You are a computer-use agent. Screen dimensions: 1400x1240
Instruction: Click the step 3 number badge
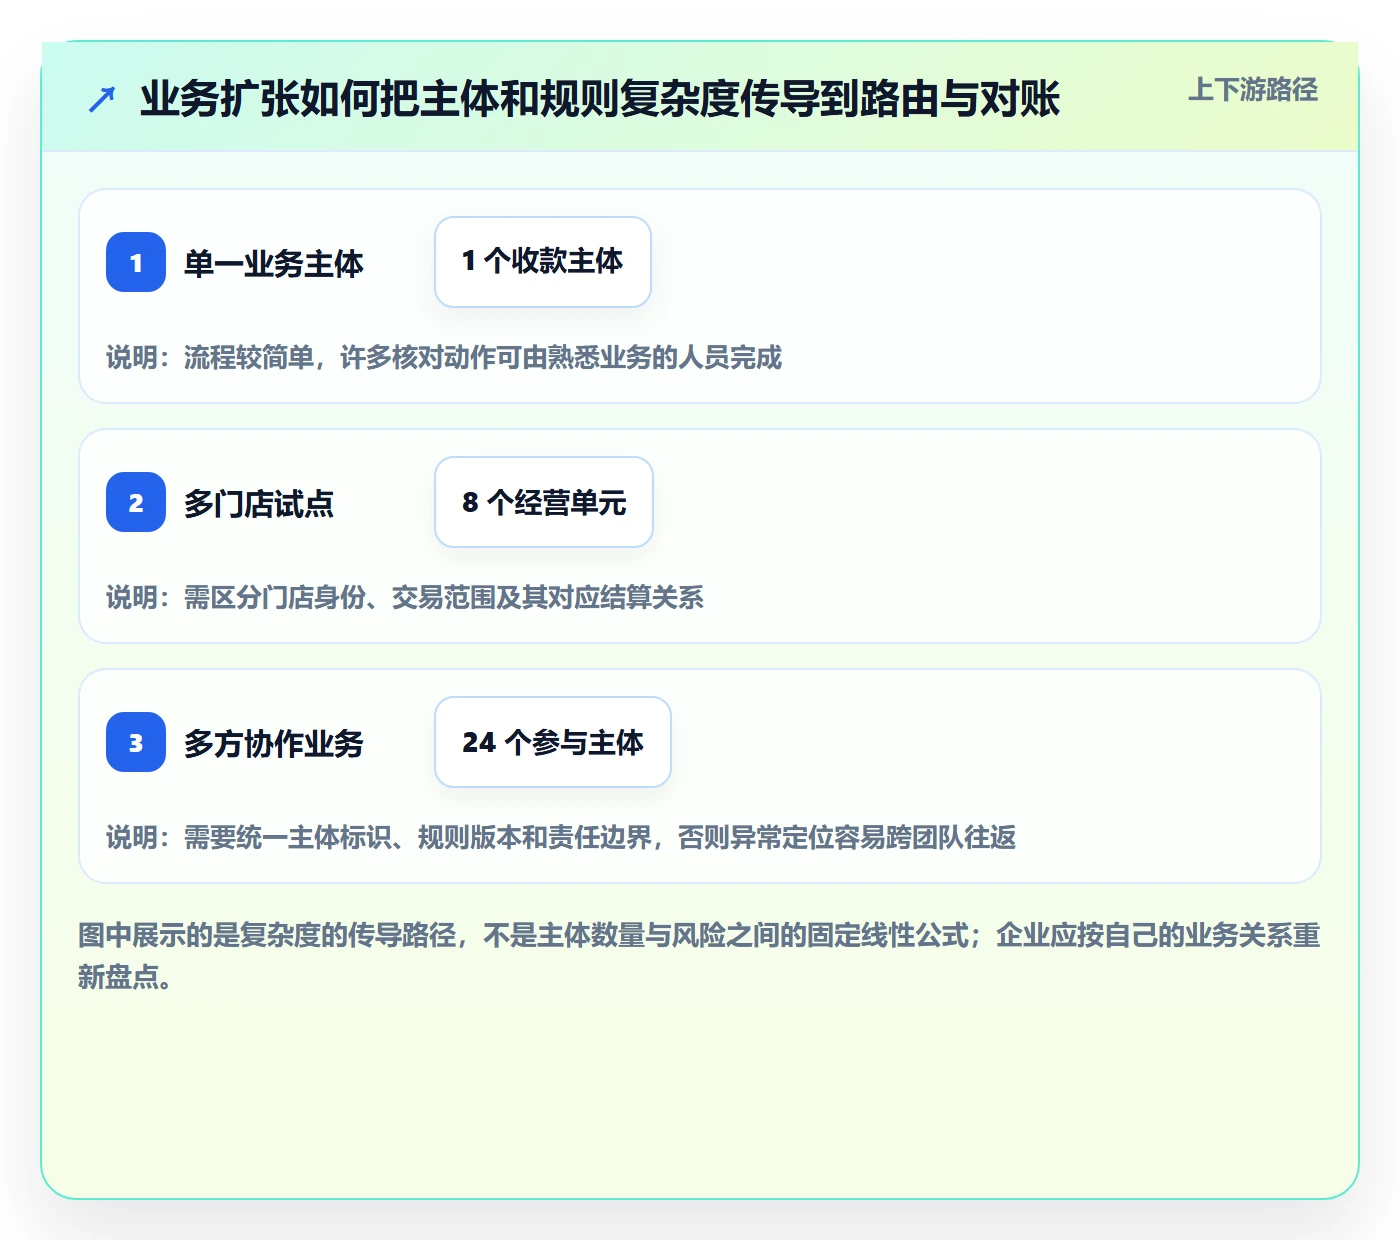136,742
